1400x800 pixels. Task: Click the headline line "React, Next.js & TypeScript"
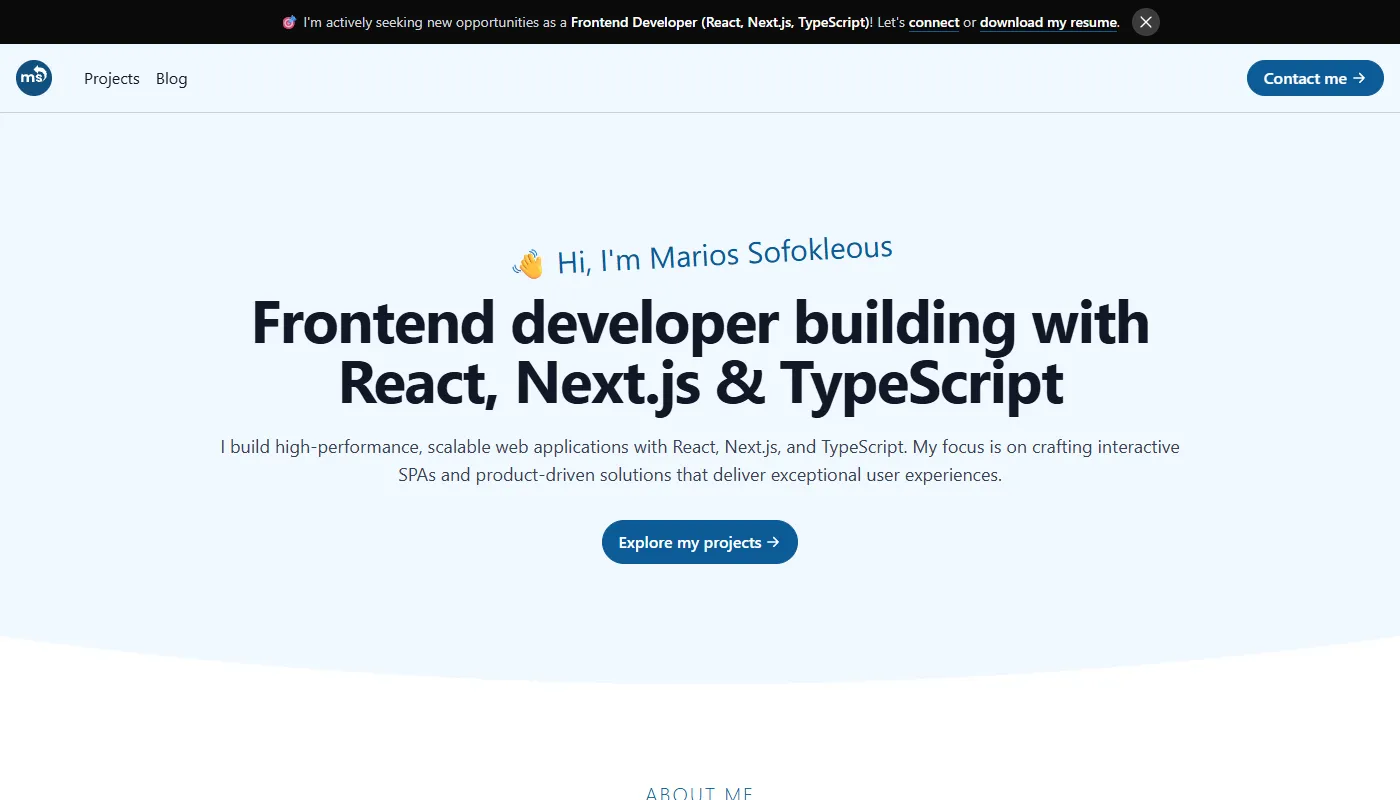(x=700, y=383)
